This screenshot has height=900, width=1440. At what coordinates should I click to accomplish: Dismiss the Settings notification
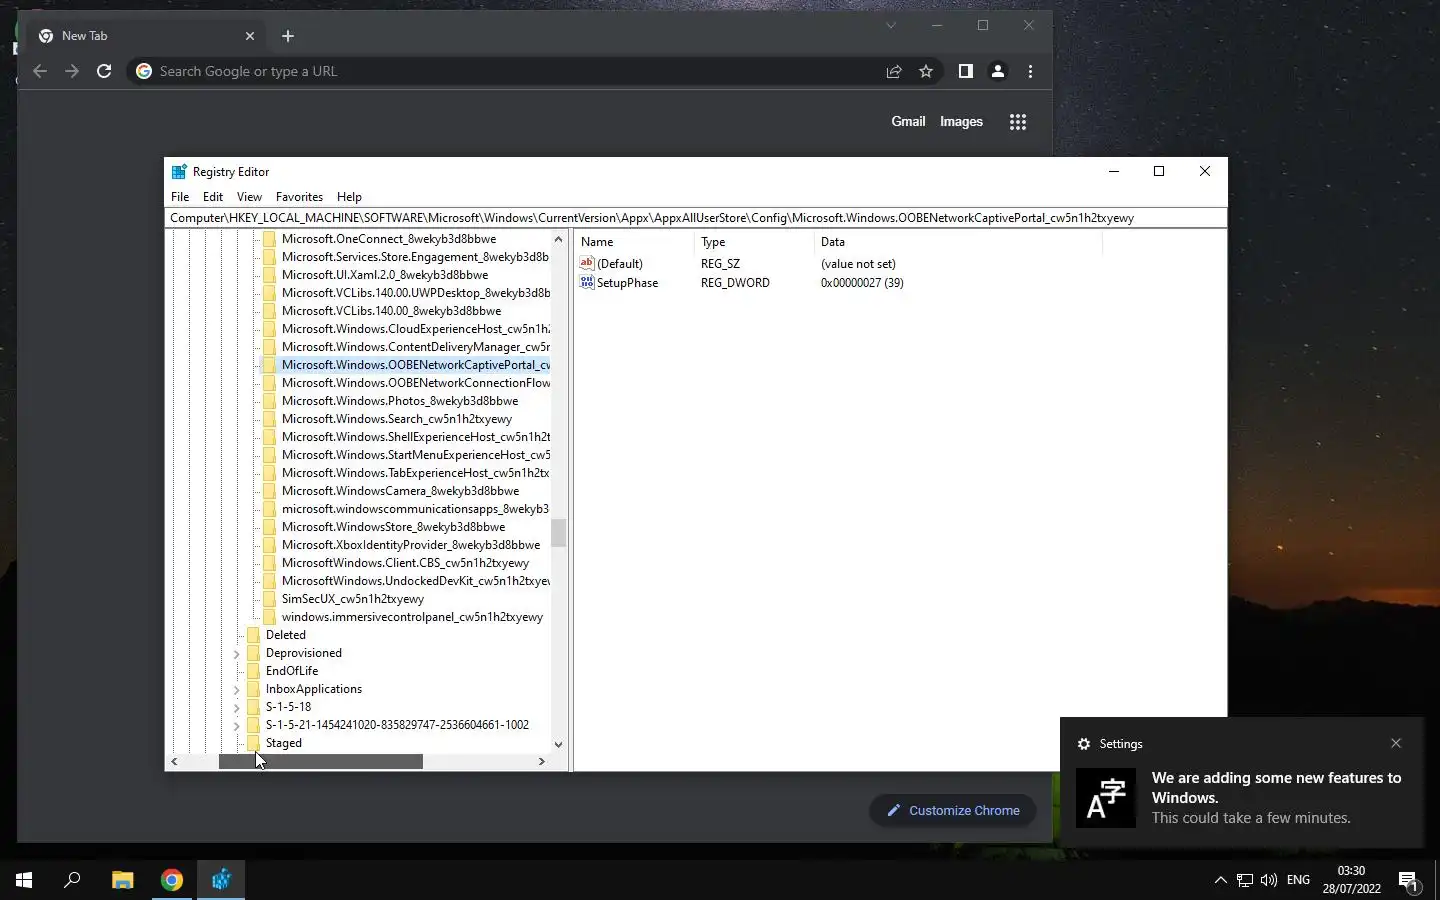click(x=1396, y=743)
